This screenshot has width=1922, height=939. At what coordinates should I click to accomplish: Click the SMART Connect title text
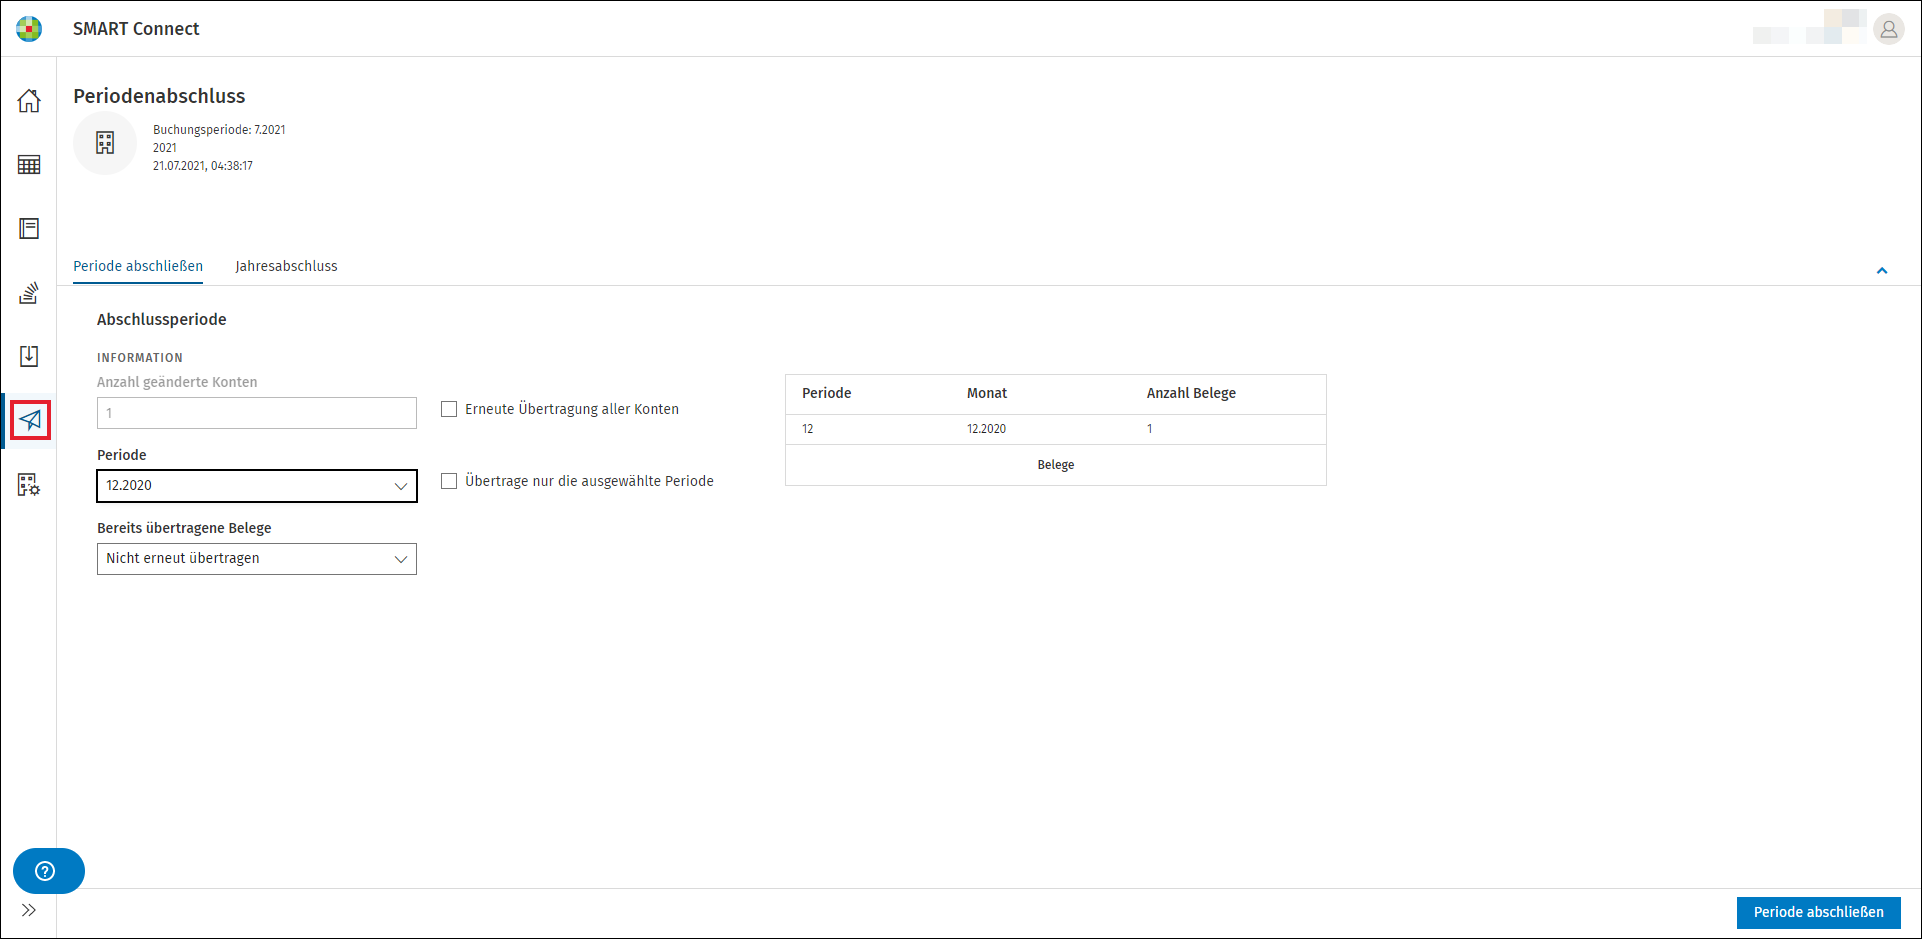tap(136, 29)
